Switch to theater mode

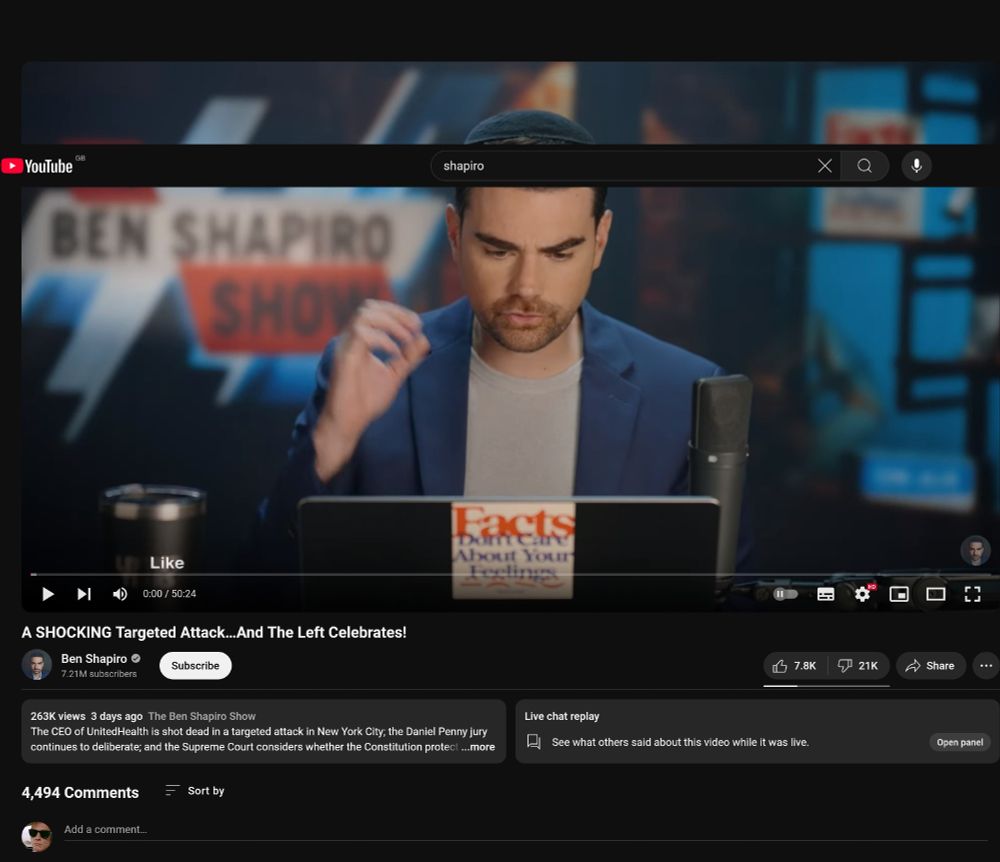coord(936,594)
